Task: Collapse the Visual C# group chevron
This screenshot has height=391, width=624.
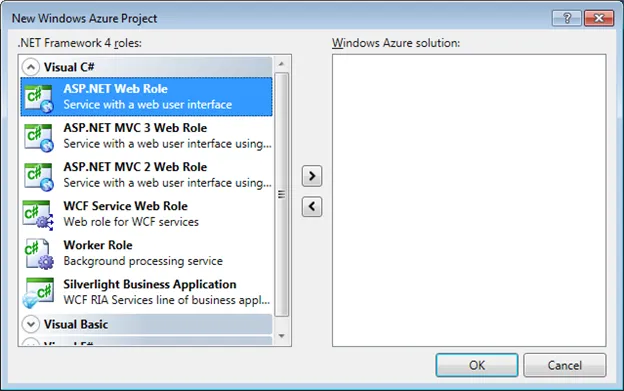Action: [31, 67]
